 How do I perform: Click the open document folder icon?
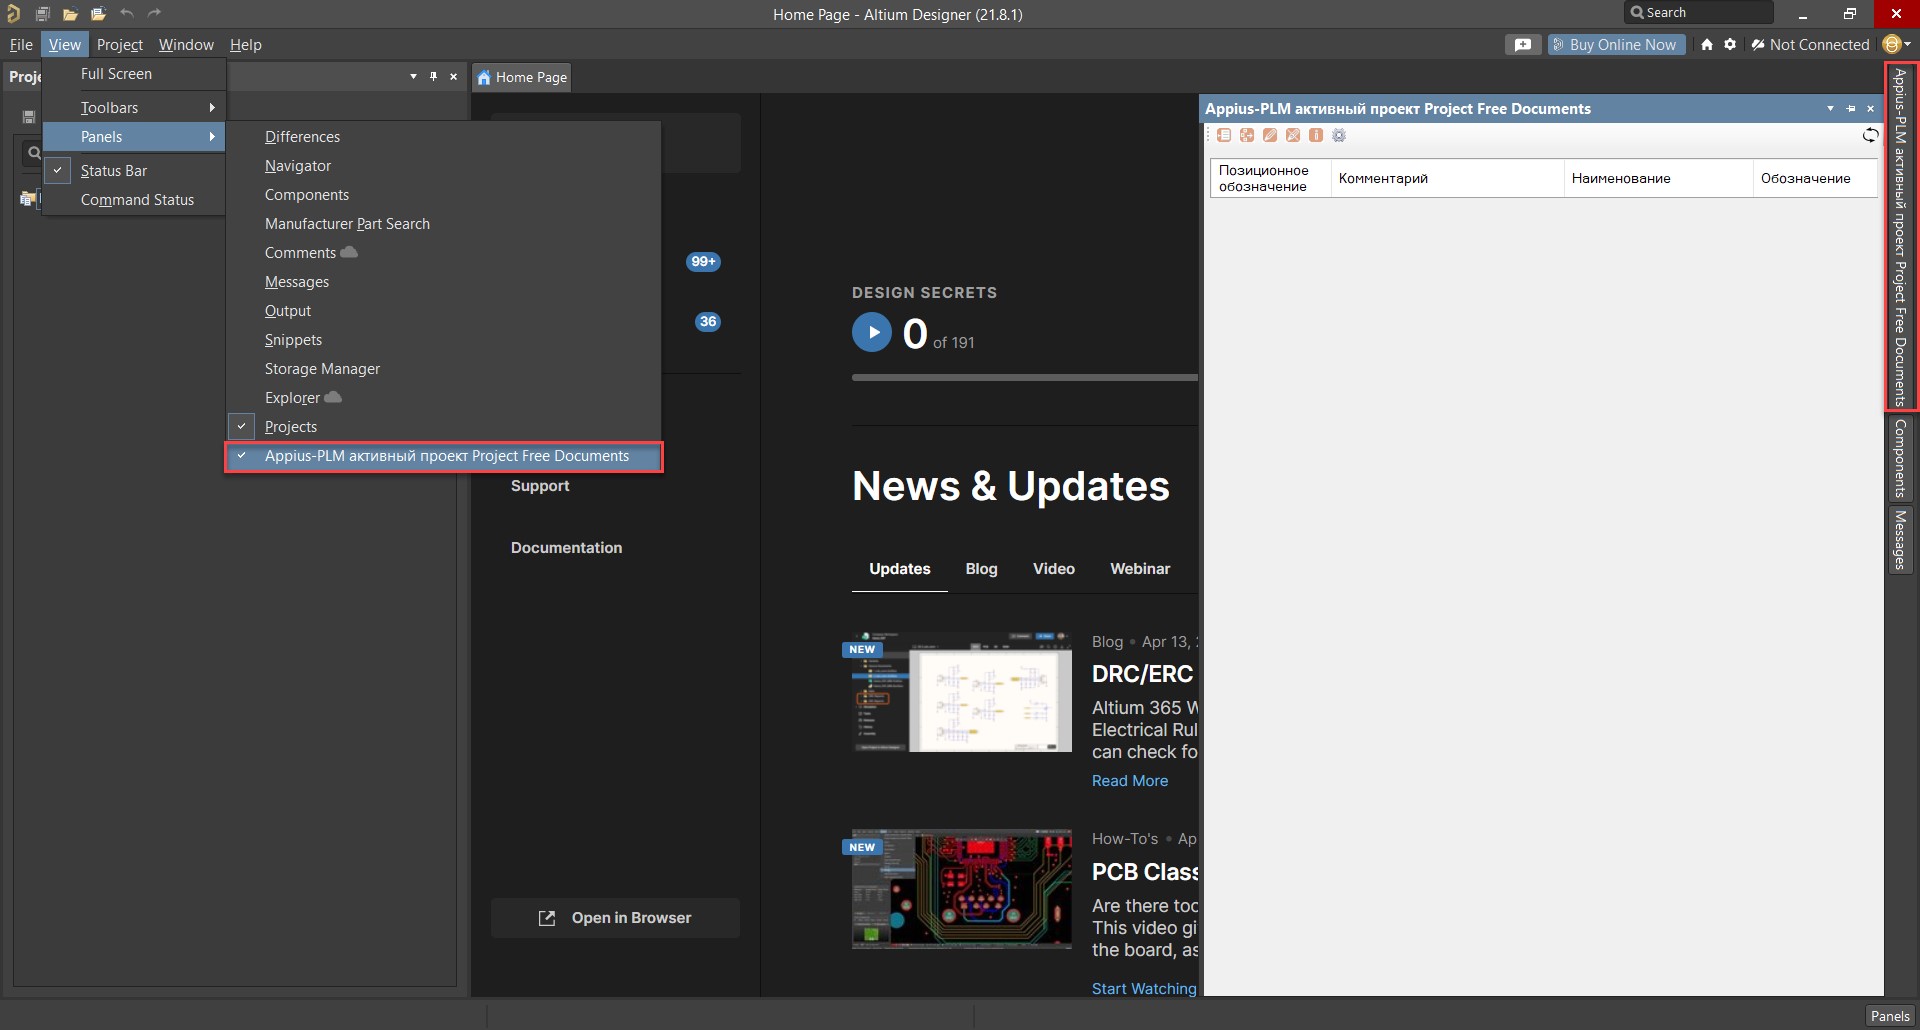pos(70,14)
